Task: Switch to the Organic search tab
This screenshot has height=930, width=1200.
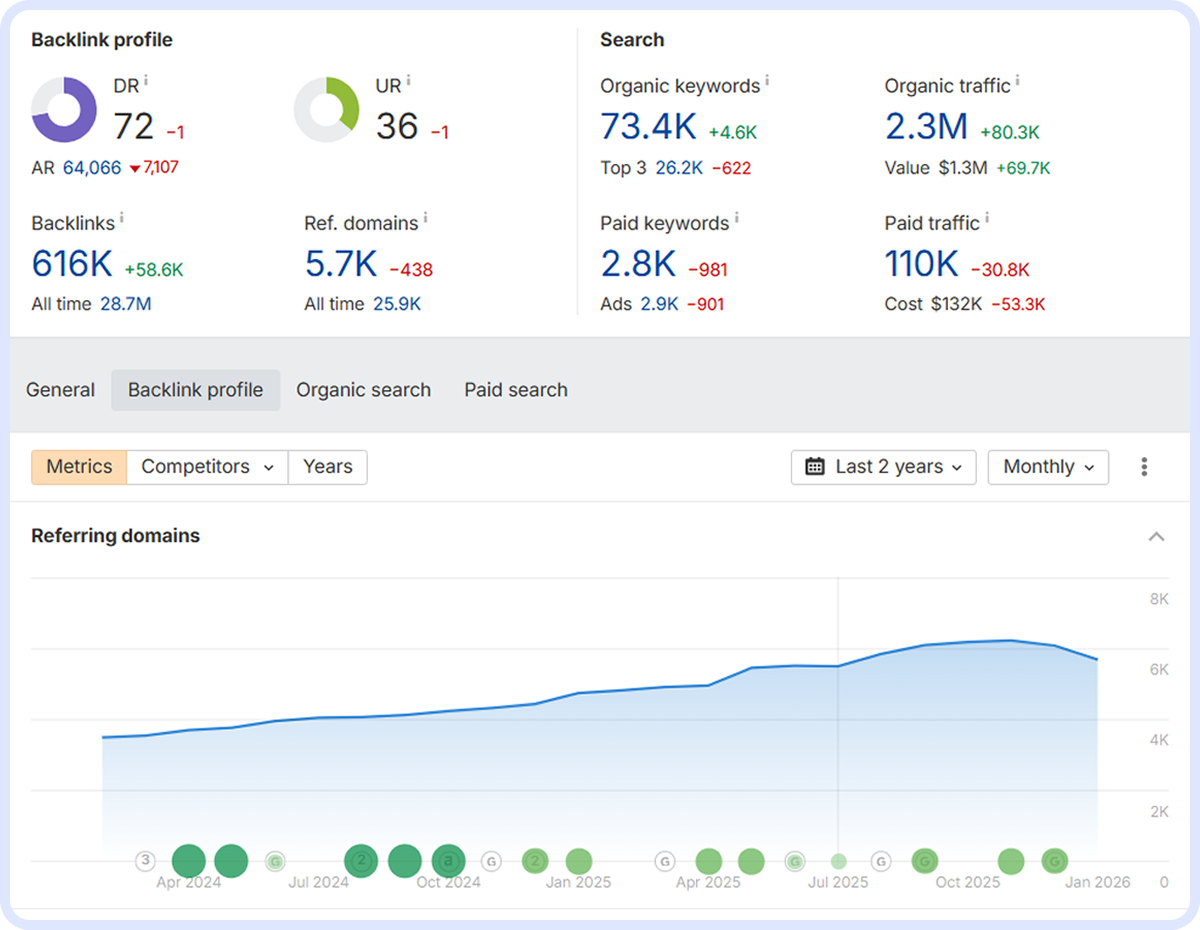Action: pos(363,390)
